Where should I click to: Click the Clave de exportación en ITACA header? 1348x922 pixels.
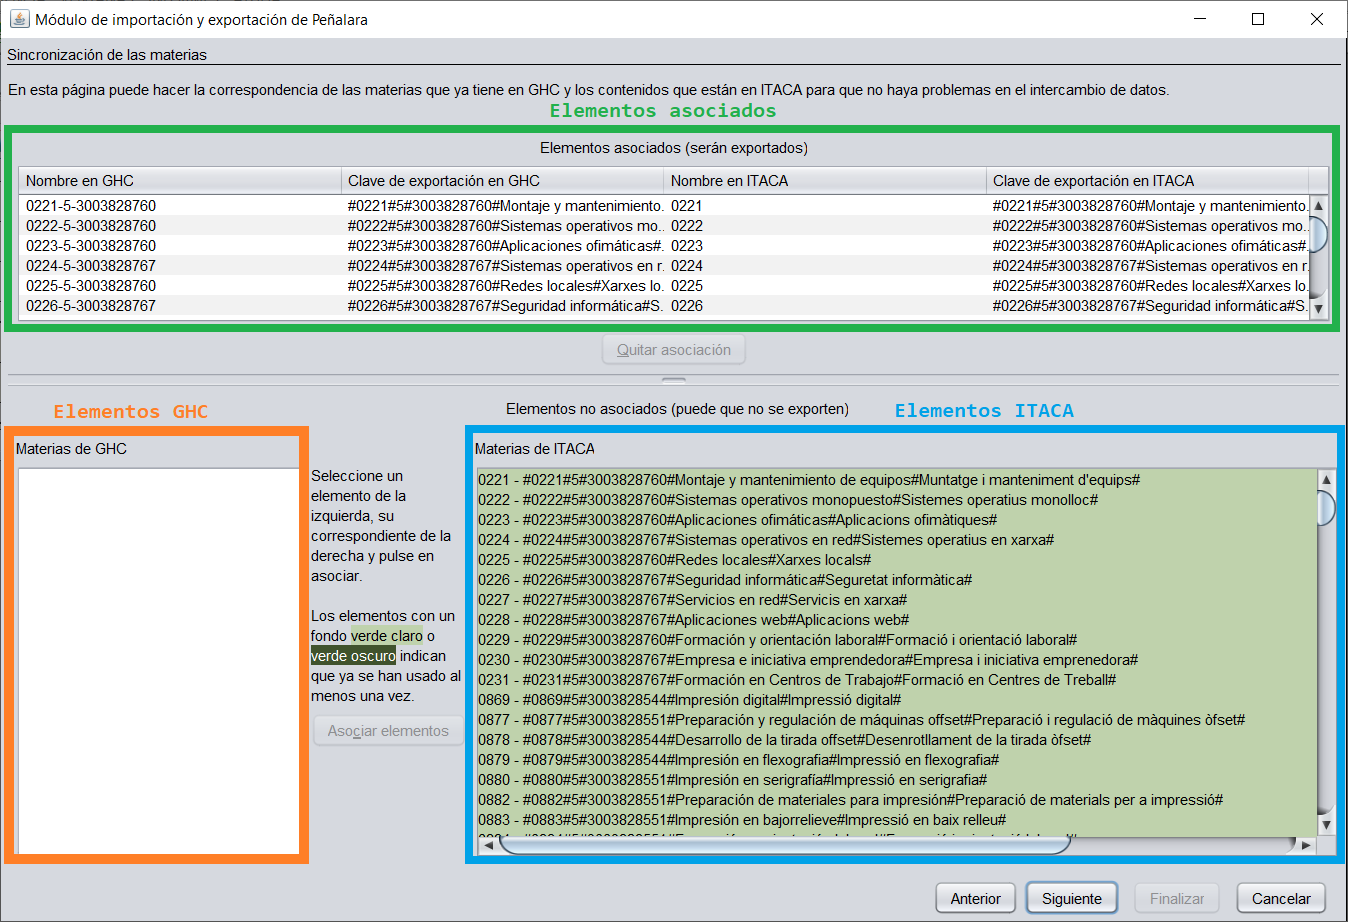point(1147,181)
